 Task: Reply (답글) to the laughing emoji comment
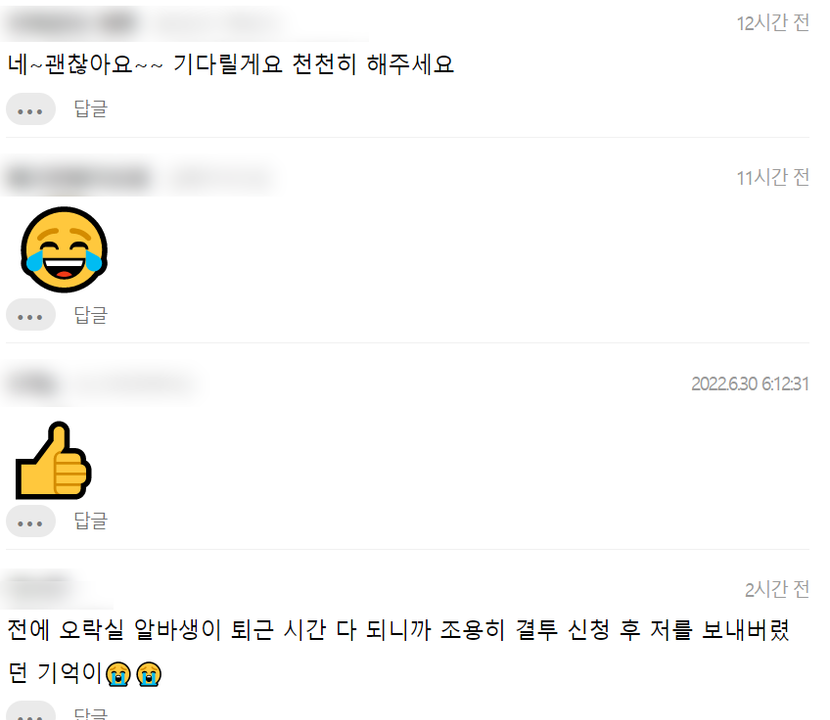[91, 315]
